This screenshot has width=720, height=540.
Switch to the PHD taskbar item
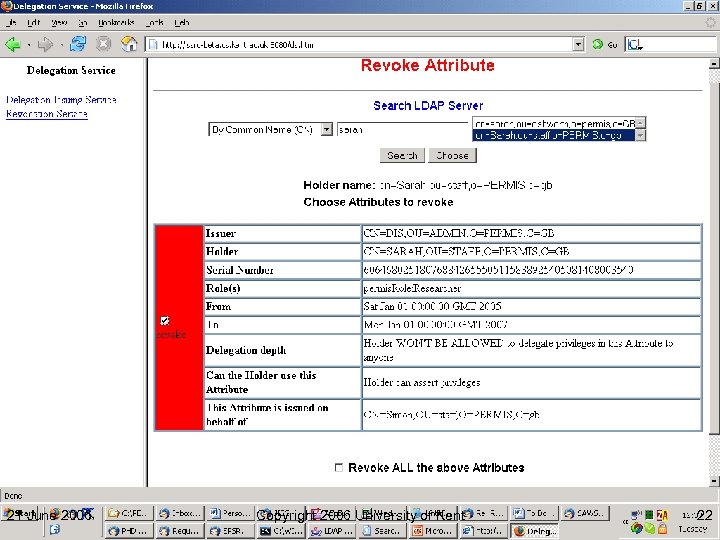129,531
